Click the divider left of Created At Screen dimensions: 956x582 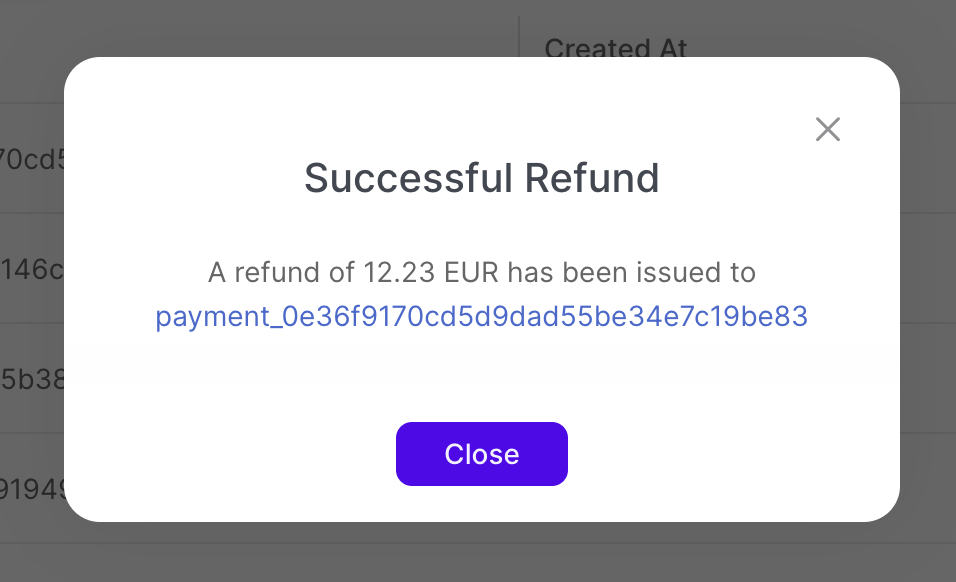pos(520,36)
